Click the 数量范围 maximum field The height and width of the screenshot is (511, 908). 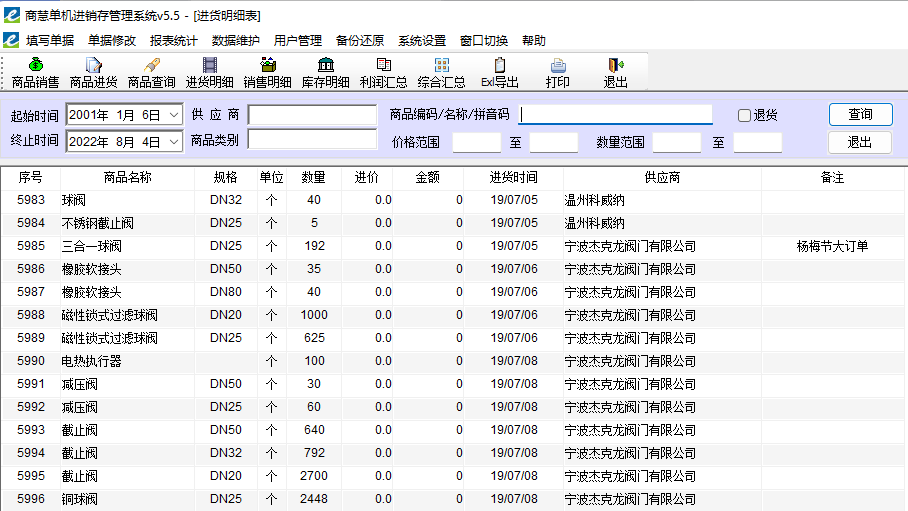pyautogui.click(x=758, y=142)
